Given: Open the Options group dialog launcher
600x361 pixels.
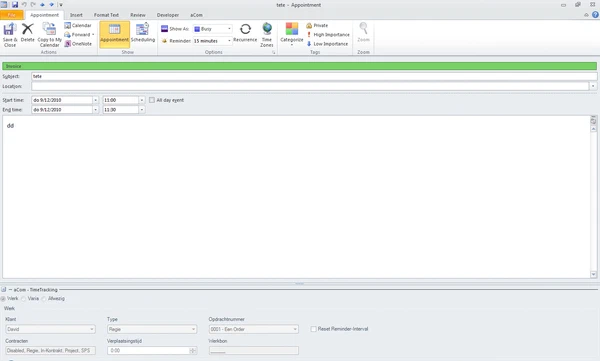Looking at the screenshot, I should click(274, 52).
